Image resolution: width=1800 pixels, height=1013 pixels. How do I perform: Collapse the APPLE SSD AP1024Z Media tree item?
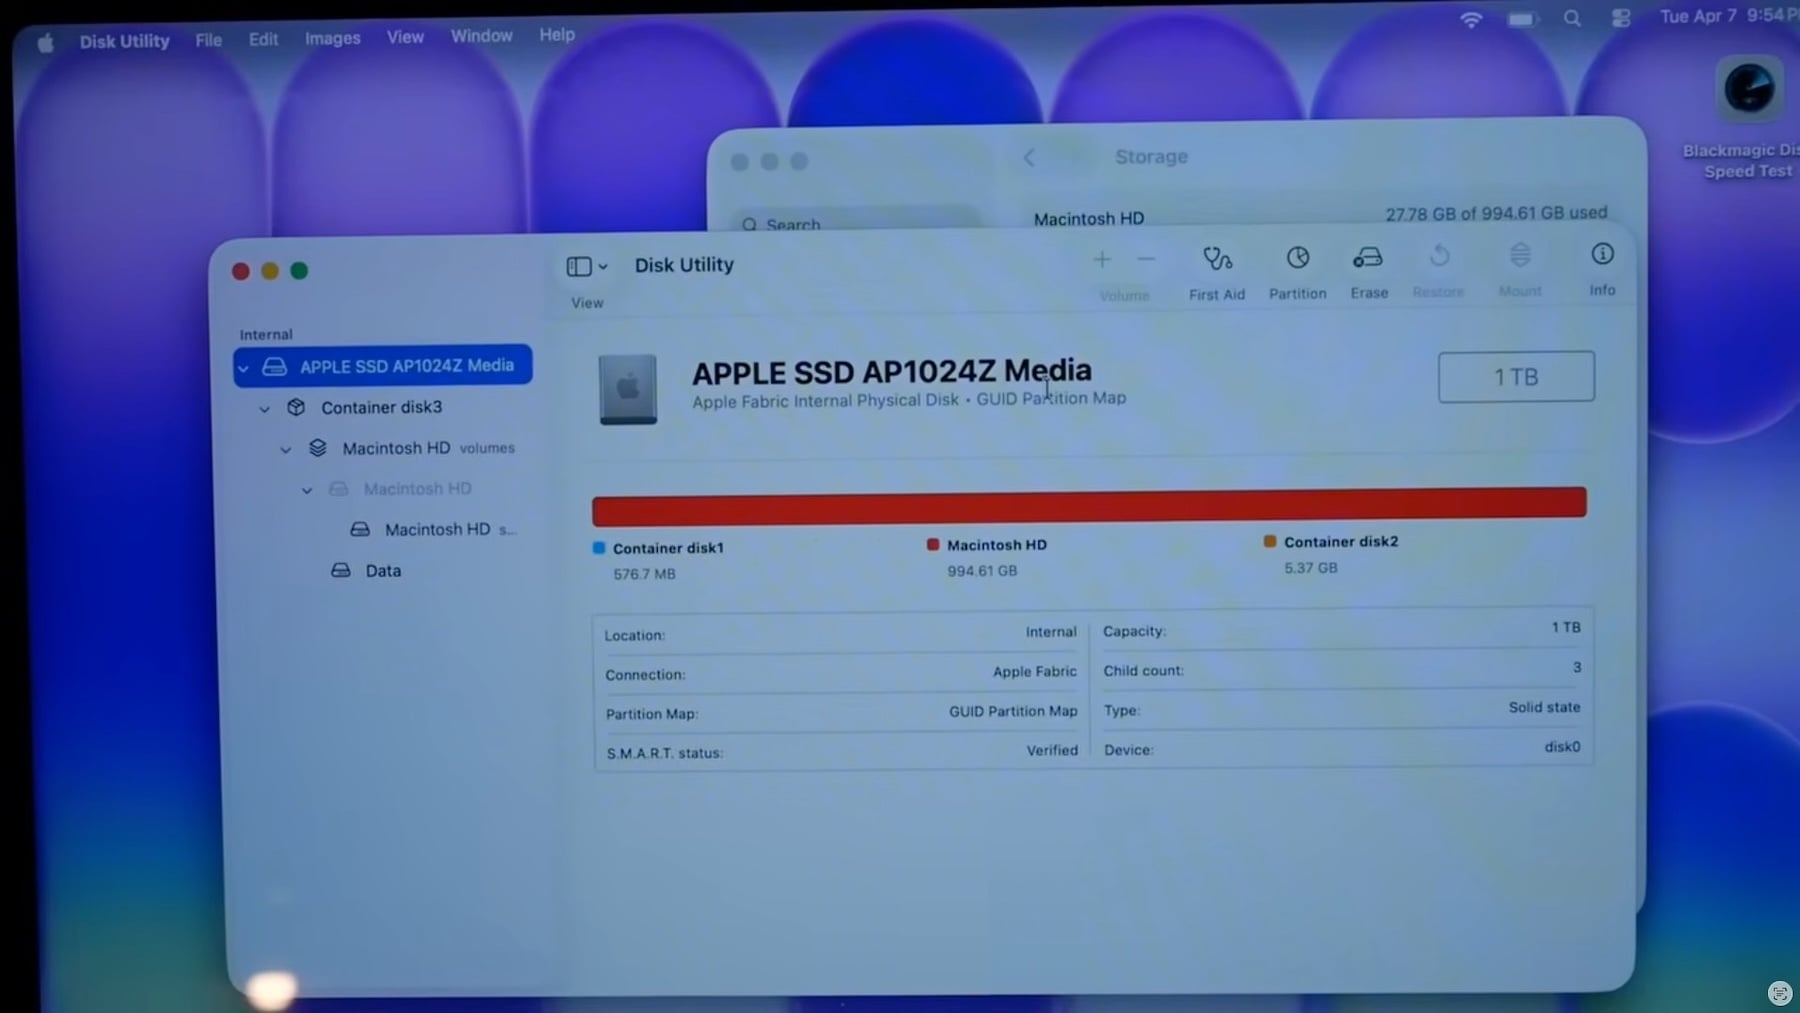(x=243, y=367)
